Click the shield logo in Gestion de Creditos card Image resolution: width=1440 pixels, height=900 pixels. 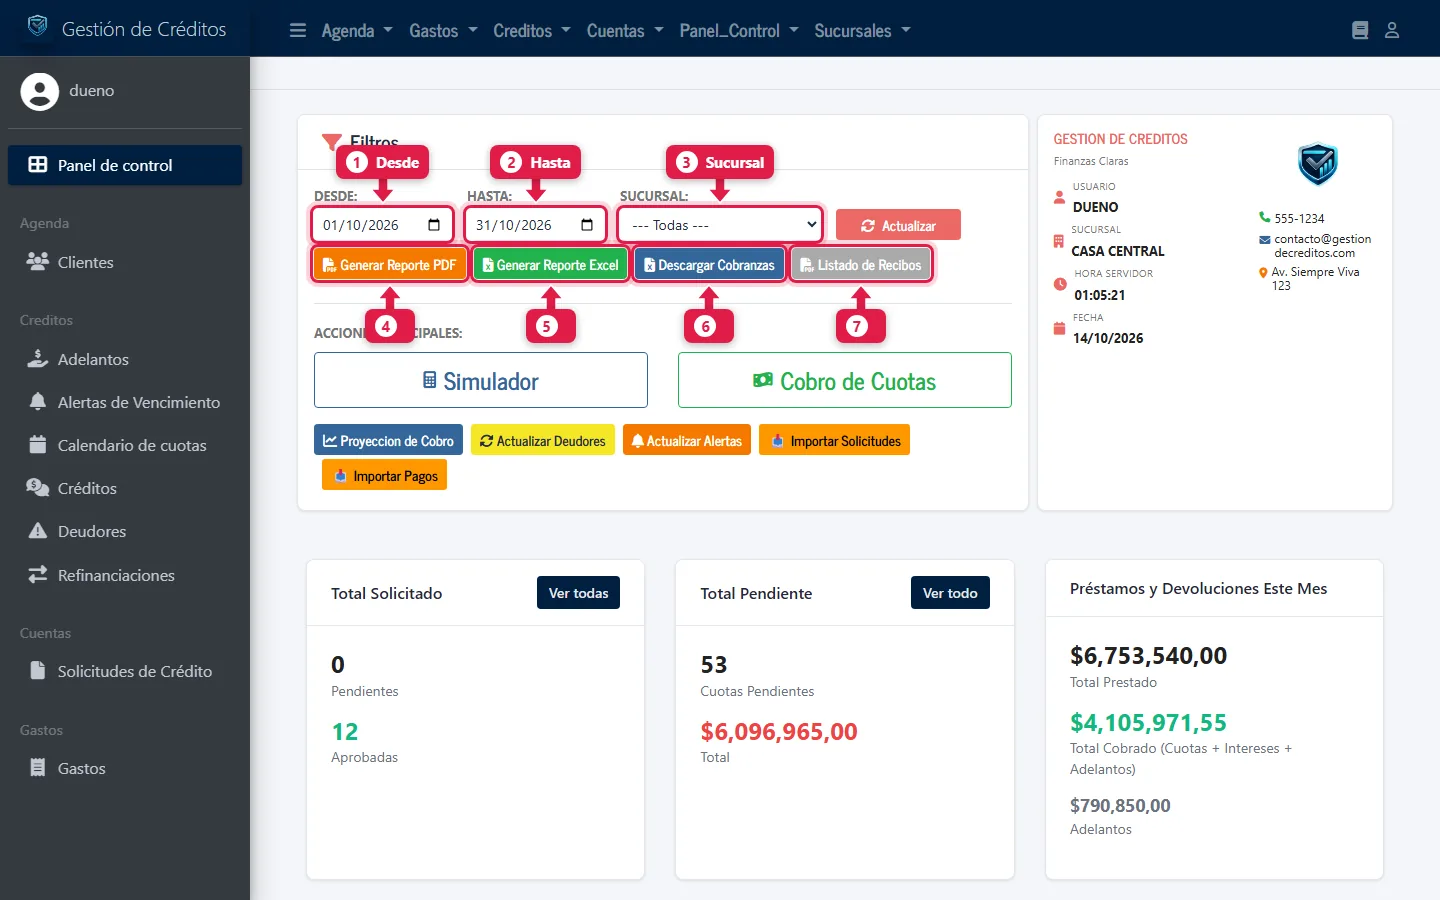tap(1318, 164)
